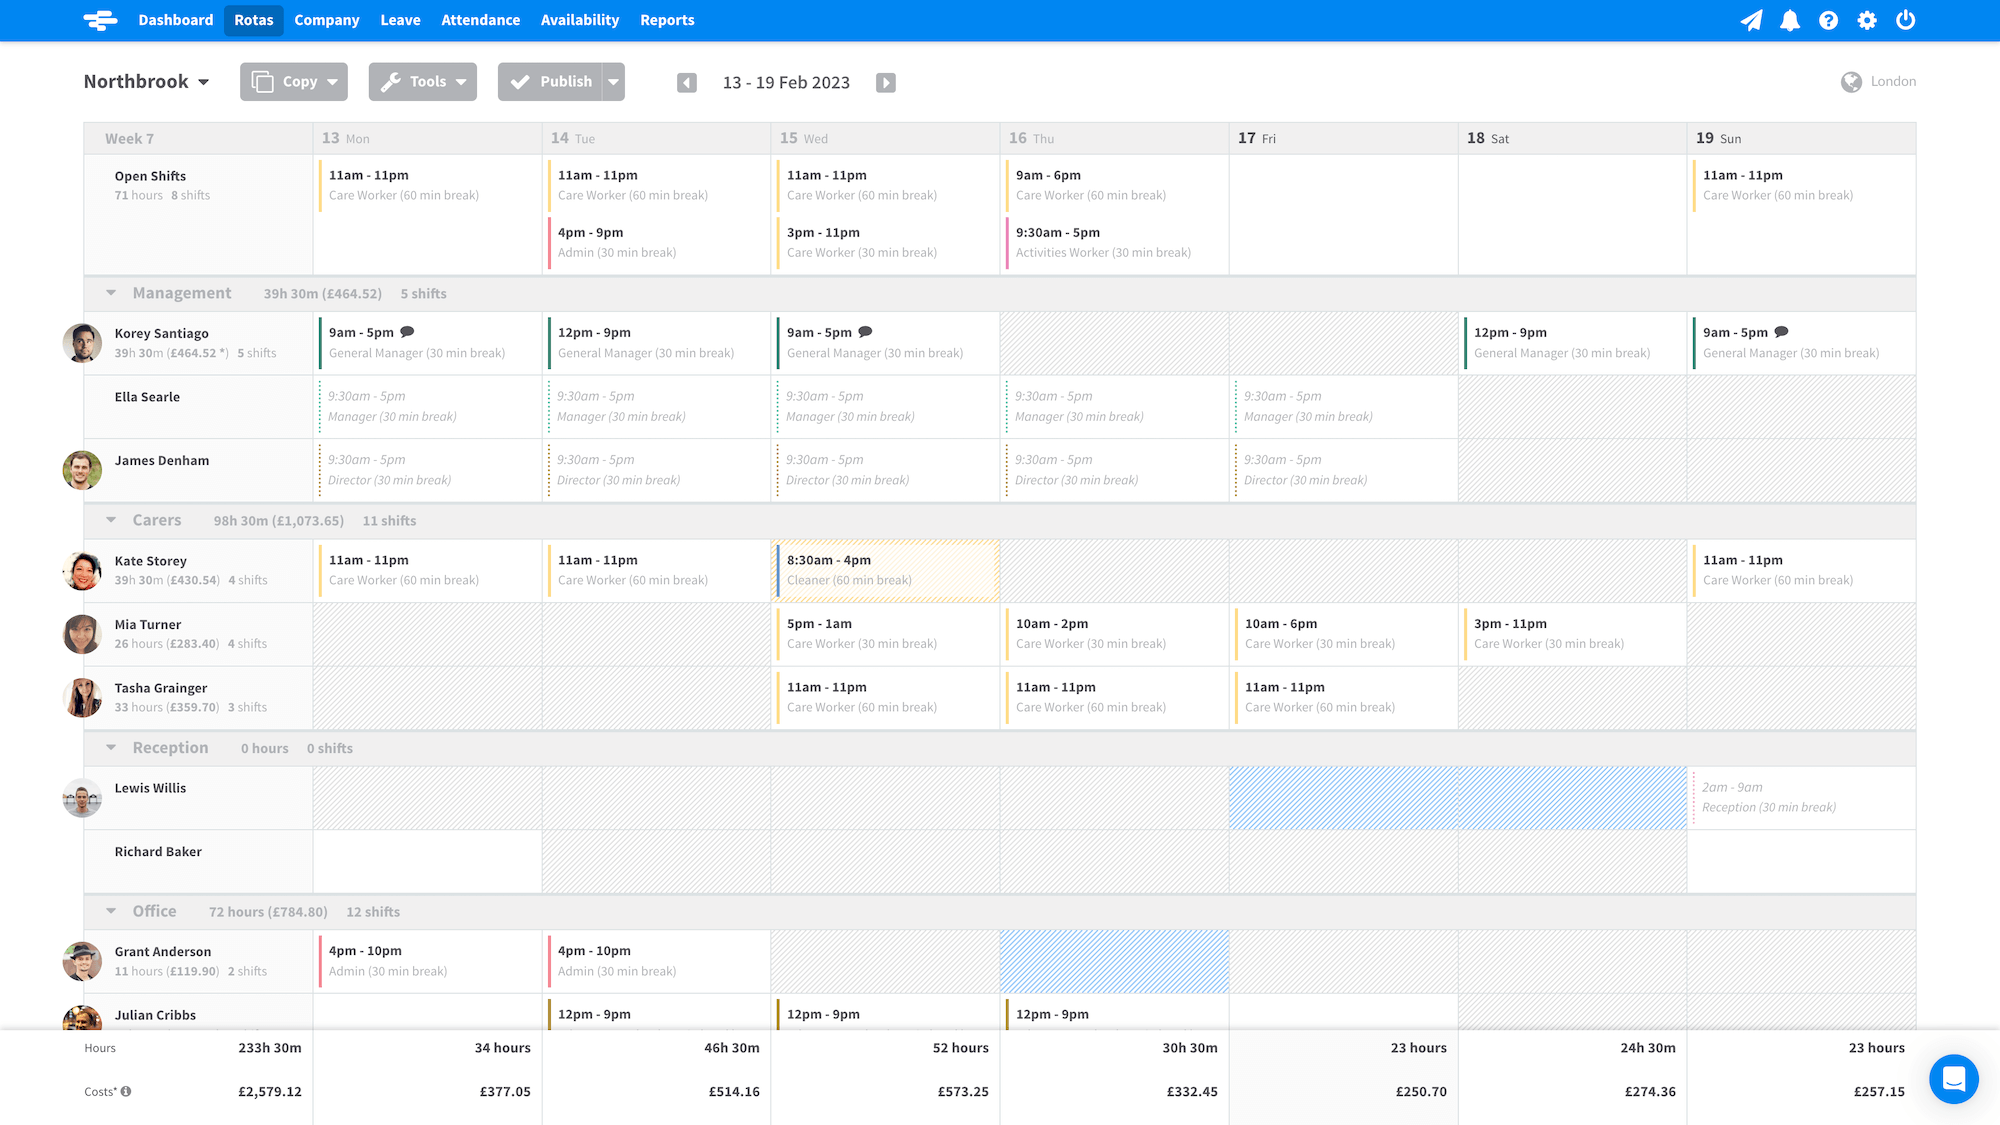Open the Leave section from the navbar
2000x1125 pixels.
click(400, 20)
